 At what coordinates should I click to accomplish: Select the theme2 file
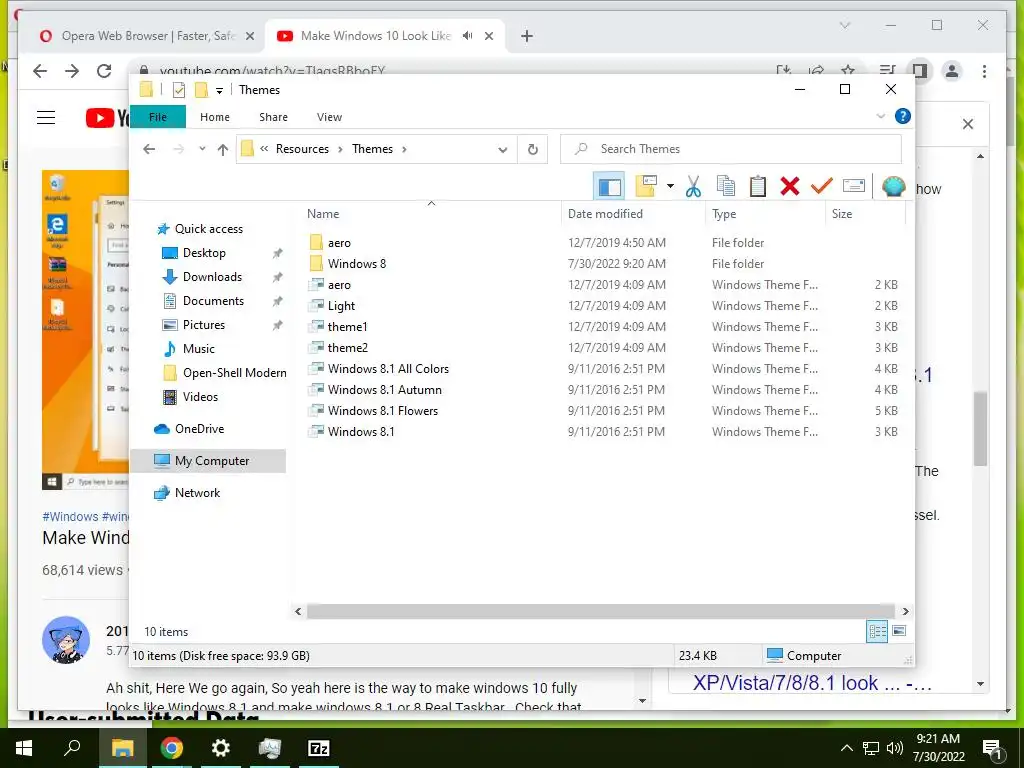[347, 347]
